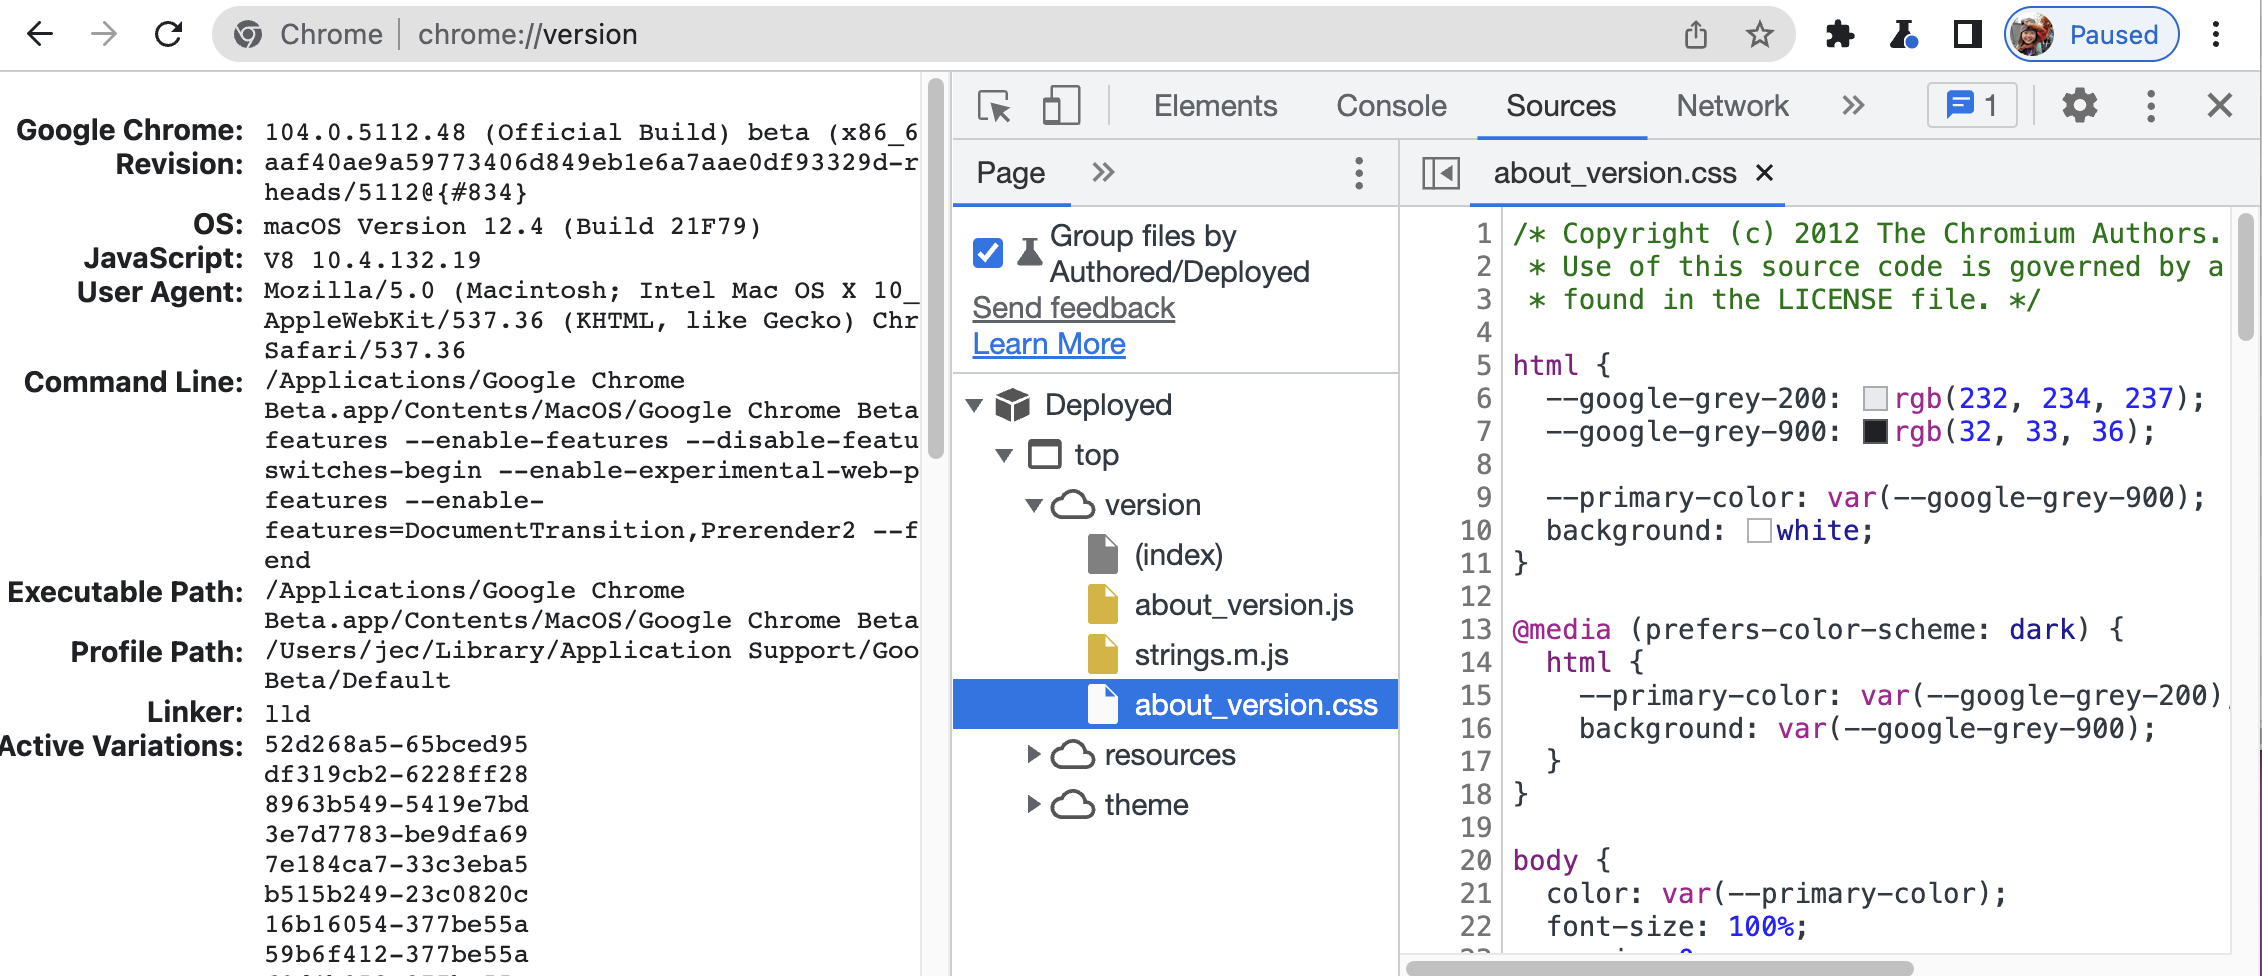
Task: Open color picker for google-grey-900 swatch
Action: pyautogui.click(x=1875, y=432)
